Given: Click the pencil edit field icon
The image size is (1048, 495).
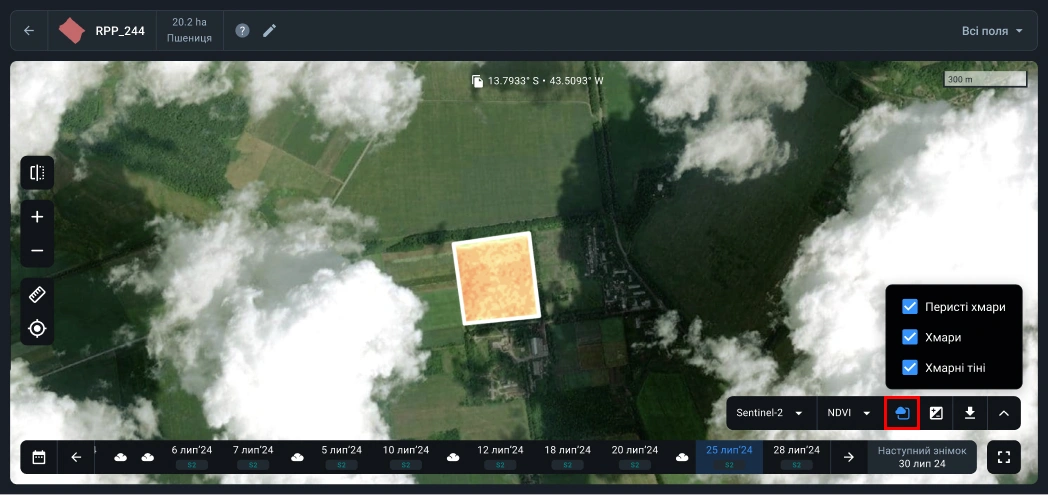Looking at the screenshot, I should tap(269, 31).
